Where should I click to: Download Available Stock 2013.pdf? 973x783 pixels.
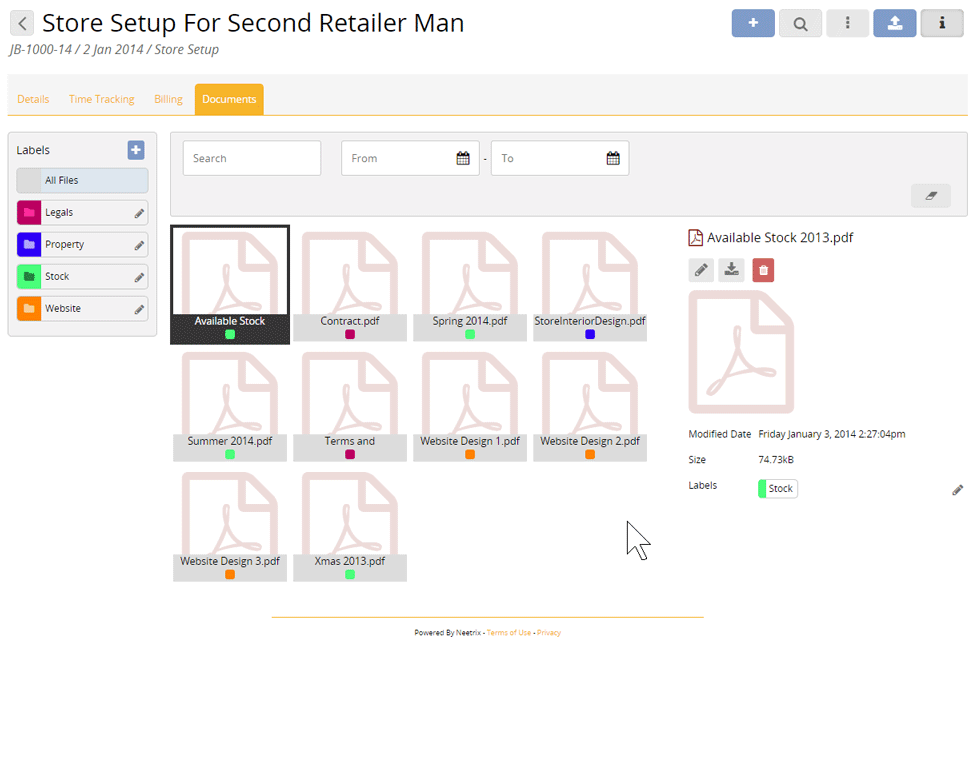pyautogui.click(x=732, y=270)
